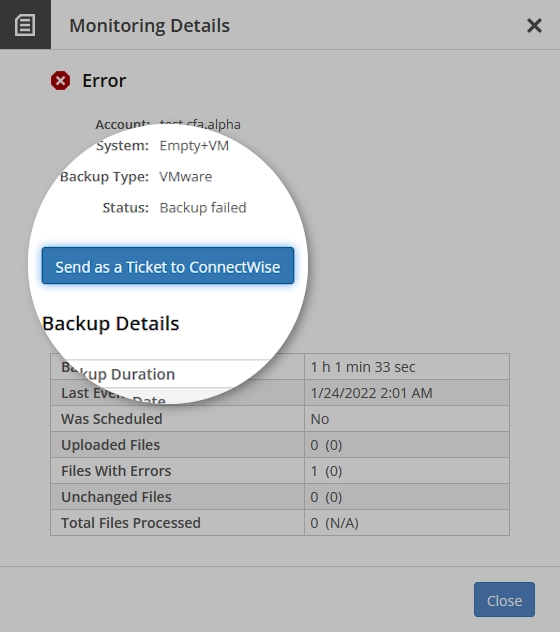Click the Monitoring Details document icon
This screenshot has height=632, width=560.
coord(25,25)
